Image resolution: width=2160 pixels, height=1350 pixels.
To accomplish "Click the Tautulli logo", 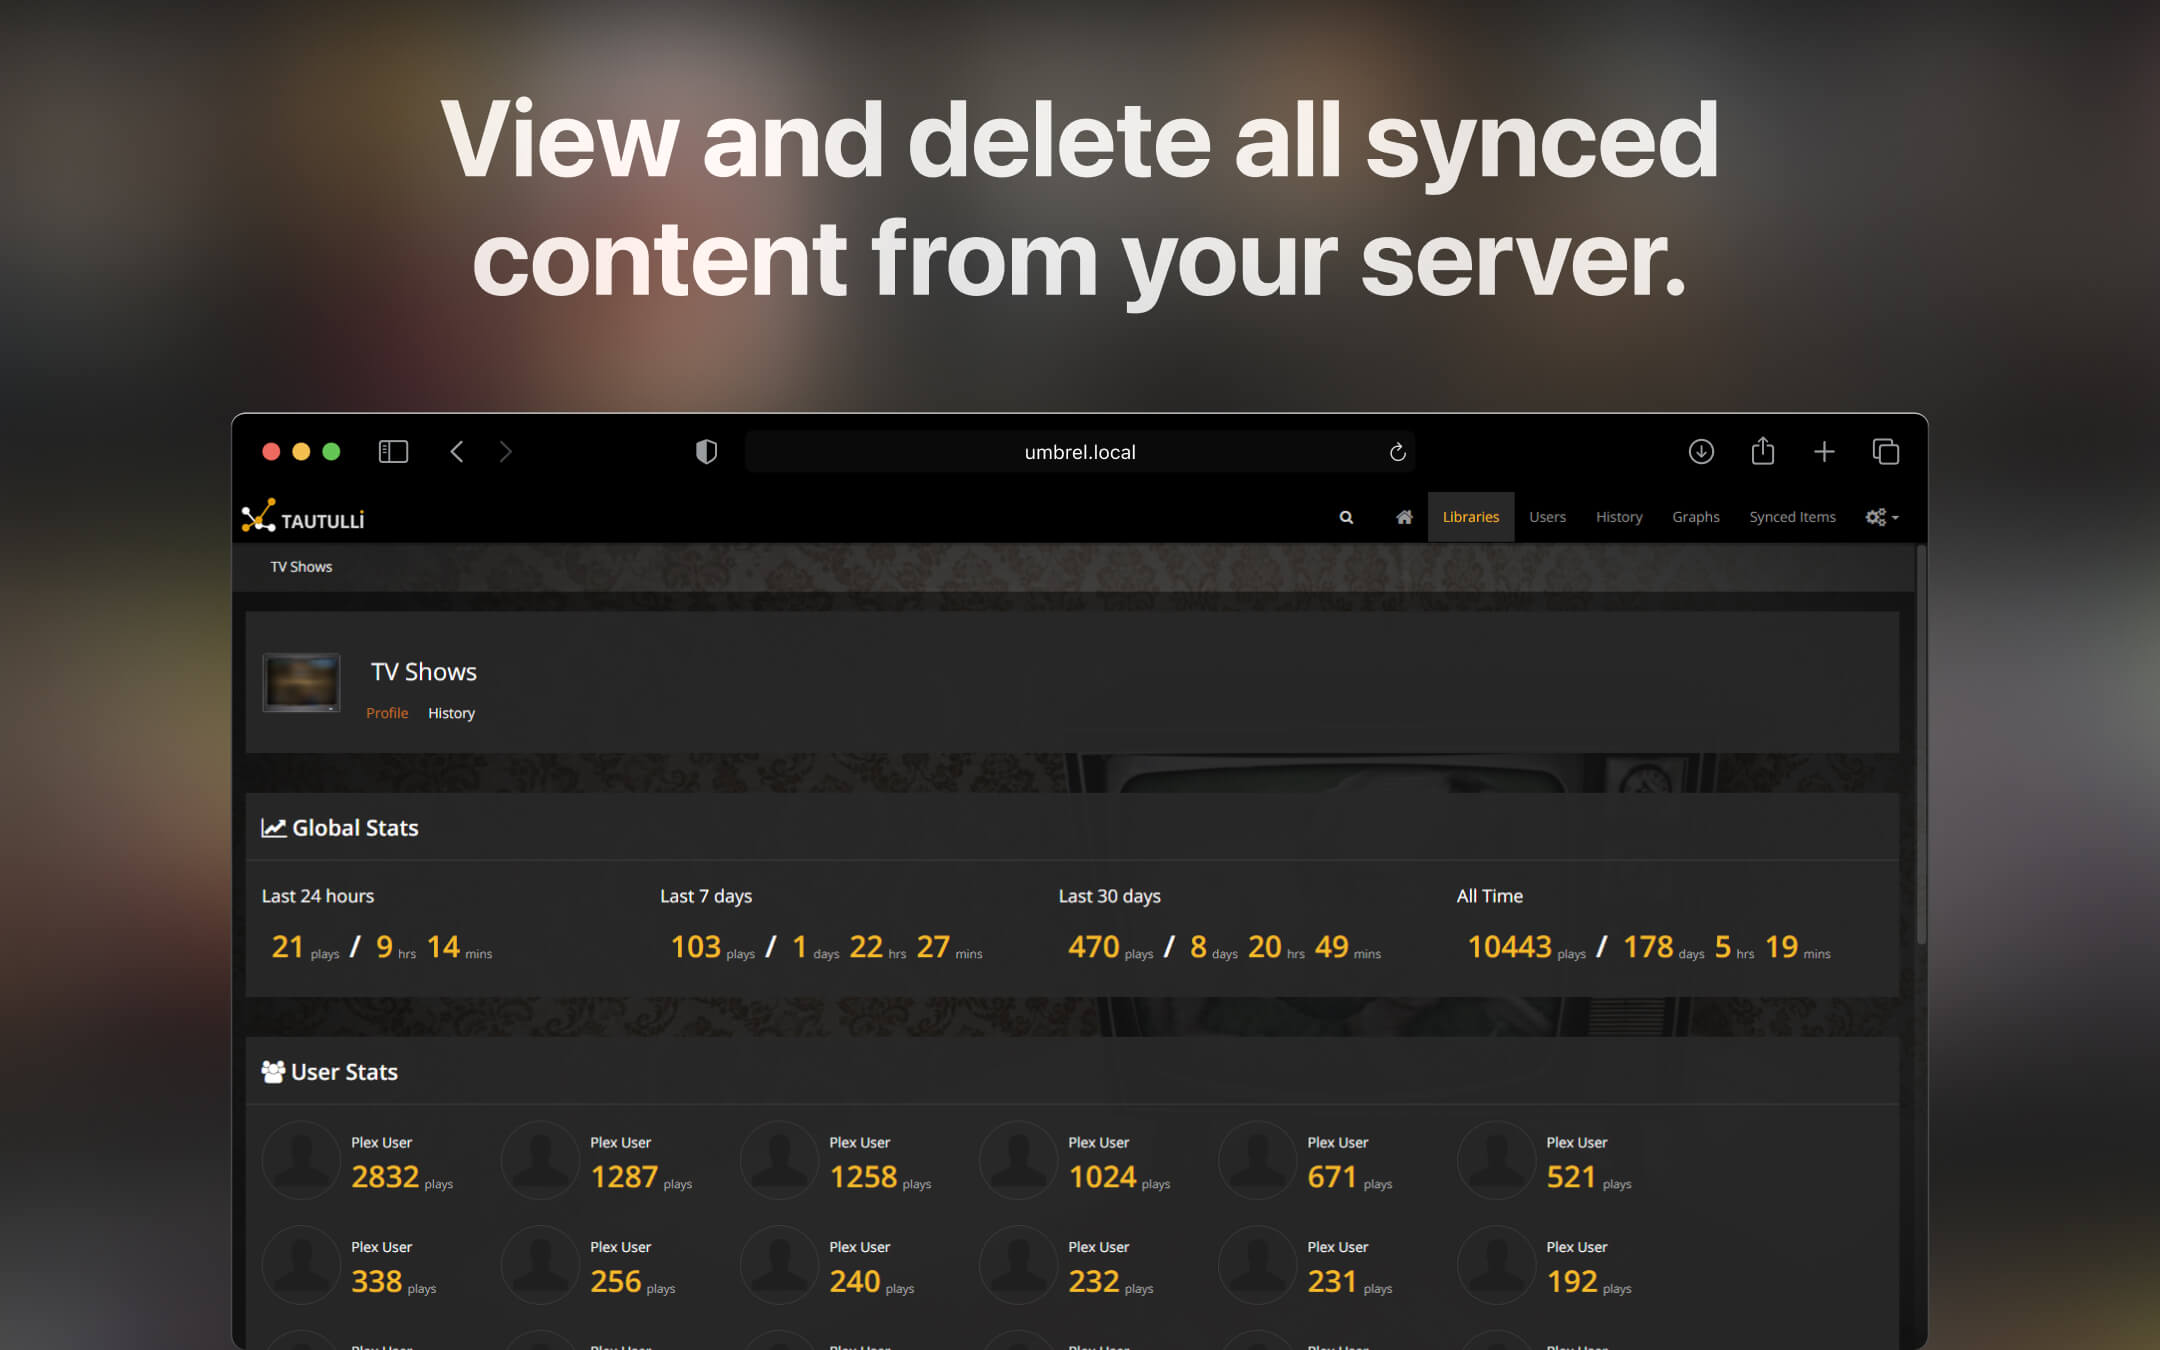I will pyautogui.click(x=303, y=517).
